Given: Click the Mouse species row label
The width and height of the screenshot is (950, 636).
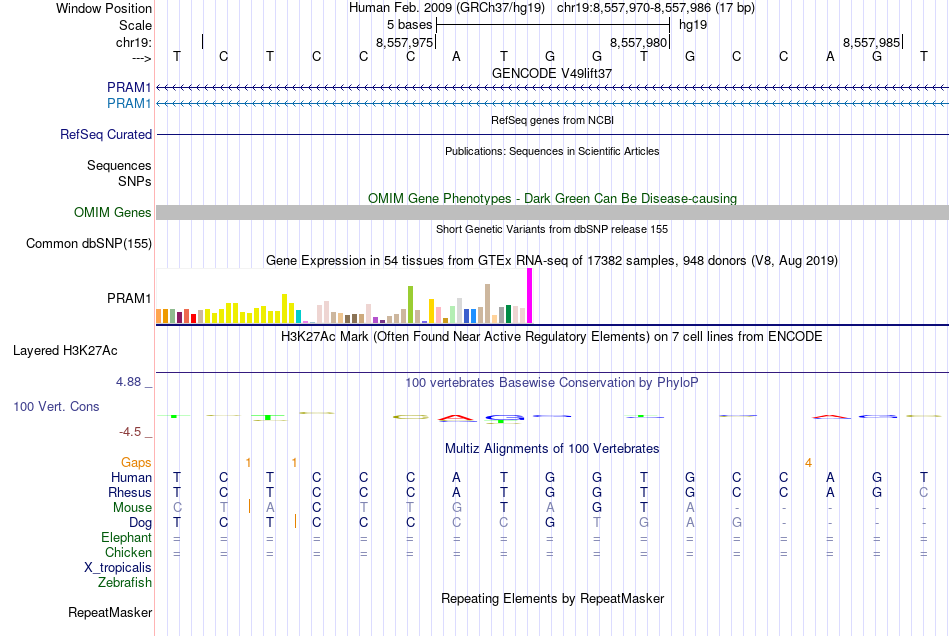Looking at the screenshot, I should (x=132, y=508).
